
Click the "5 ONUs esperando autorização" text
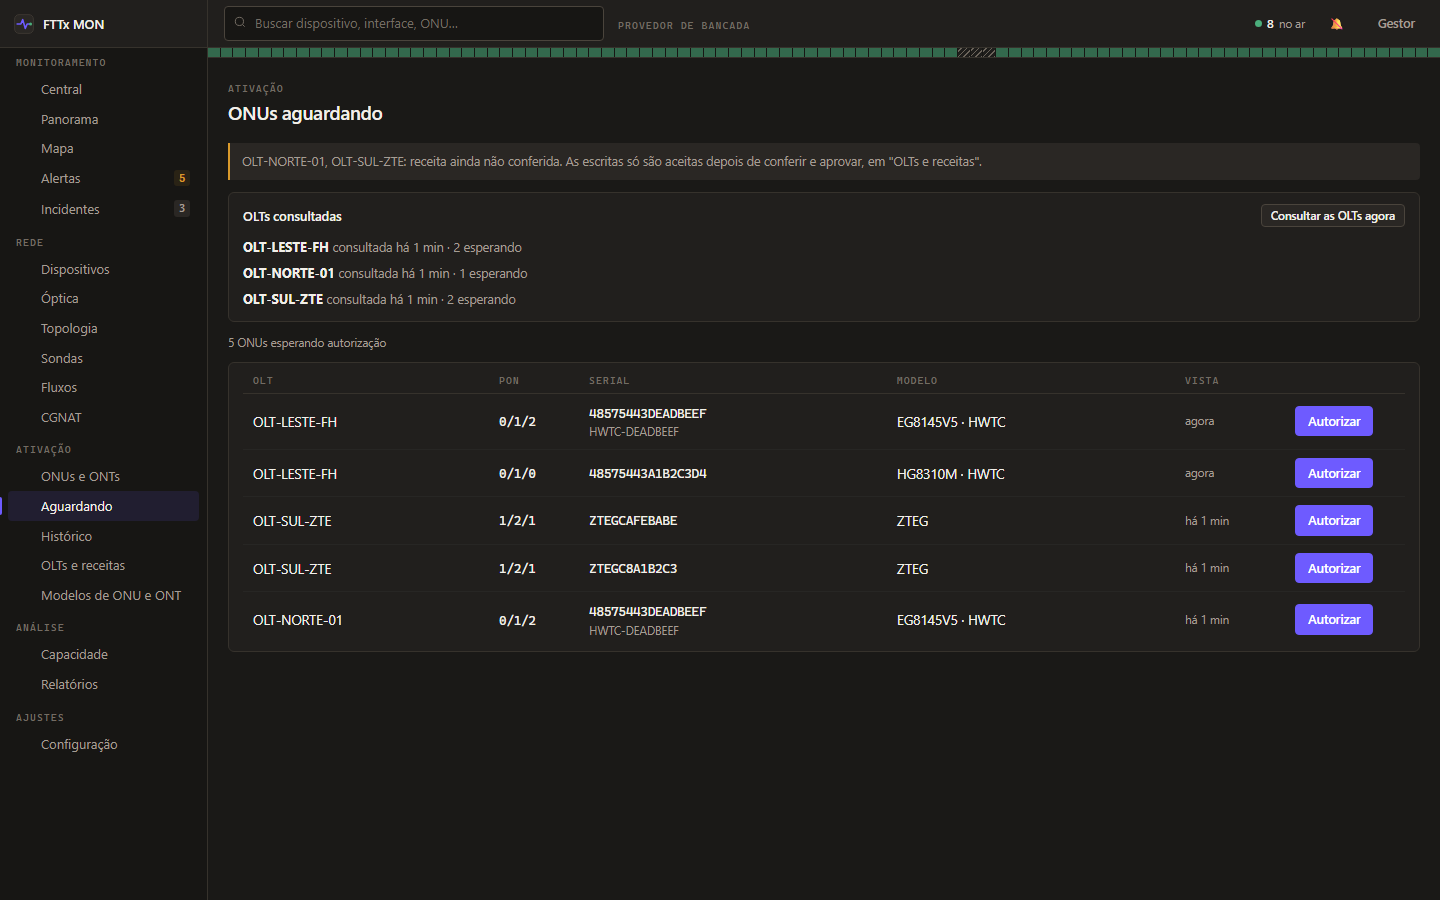coord(307,343)
